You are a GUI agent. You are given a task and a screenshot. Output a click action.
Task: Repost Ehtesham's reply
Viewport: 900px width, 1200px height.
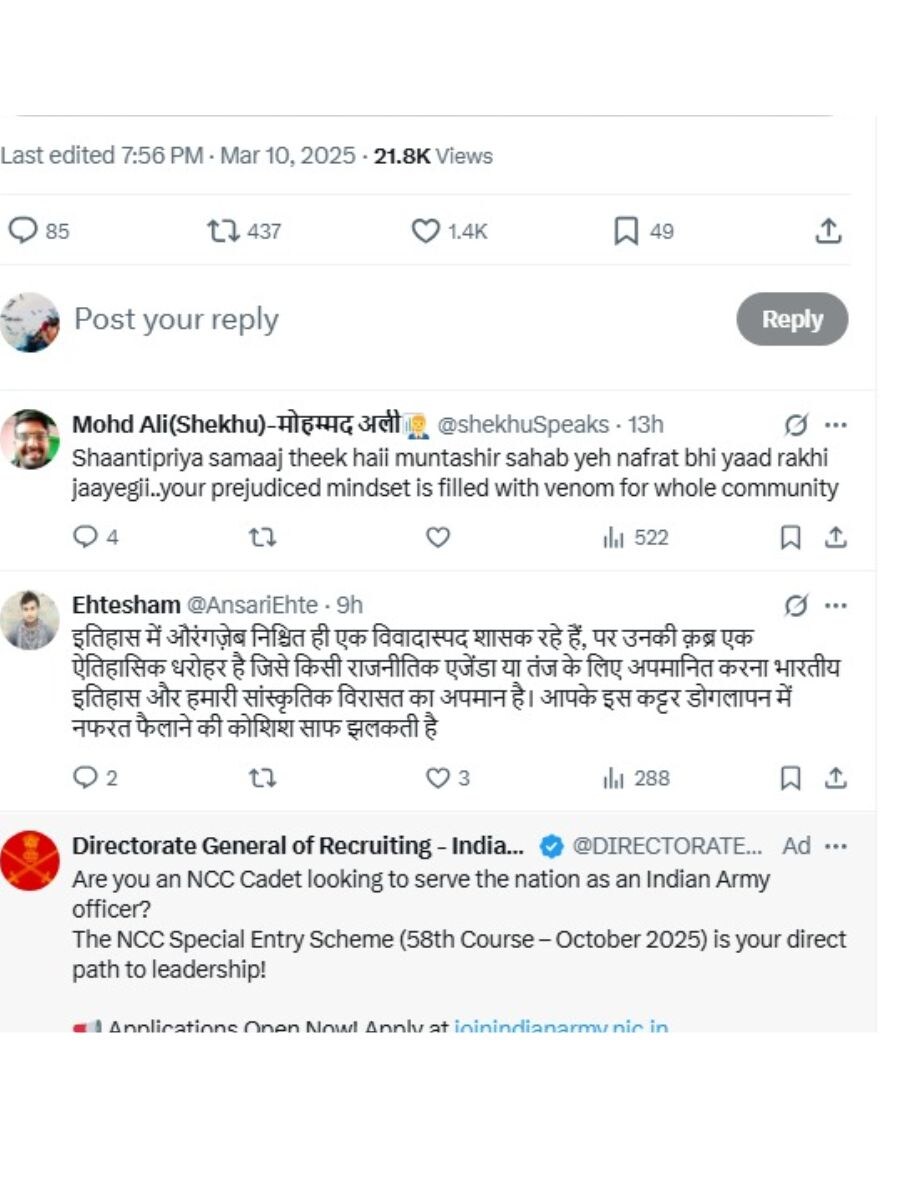click(x=262, y=778)
